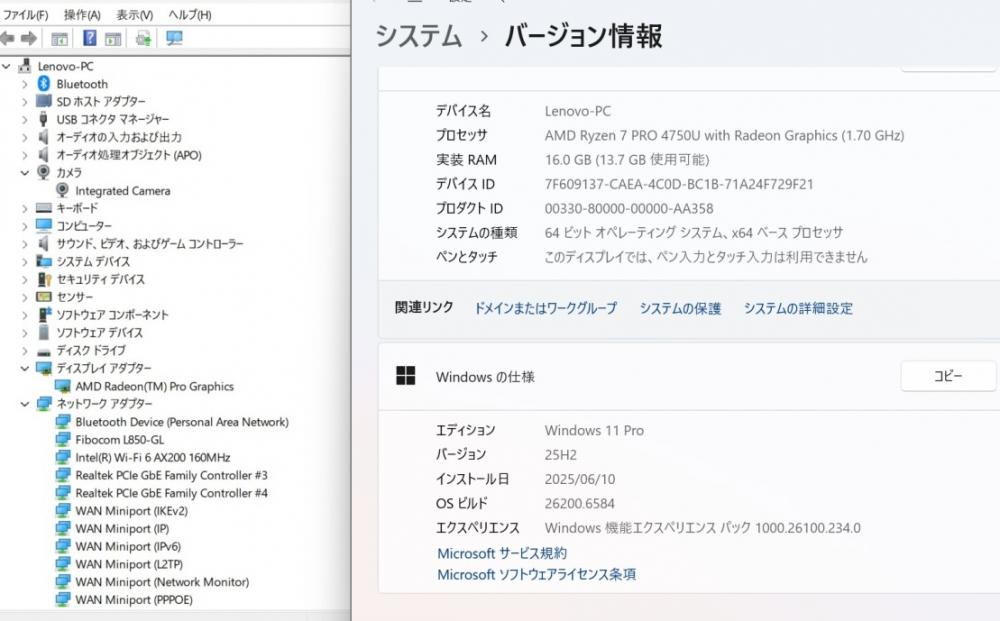Expand the システム デバイス category

click(25, 262)
